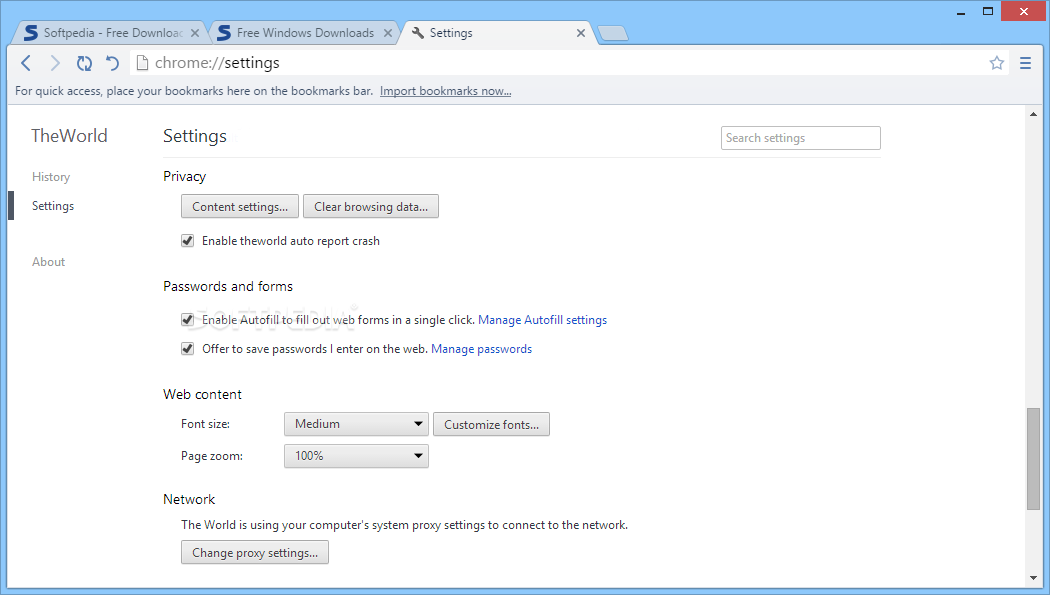The image size is (1050, 595).
Task: Click the system proxy settings description text
Action: pyautogui.click(x=404, y=525)
